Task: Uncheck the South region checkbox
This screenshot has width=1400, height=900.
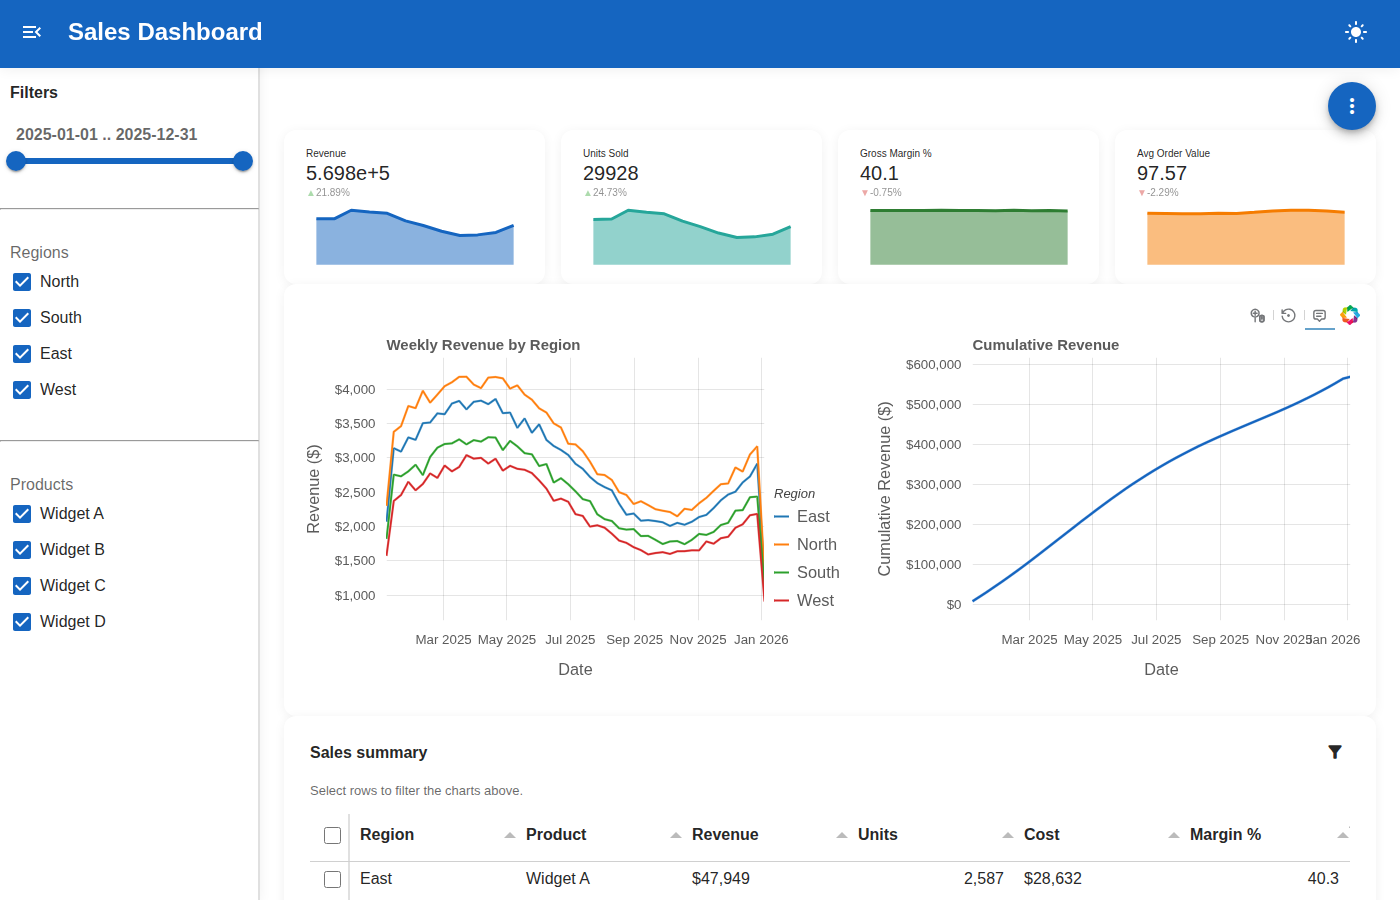Action: click(22, 318)
